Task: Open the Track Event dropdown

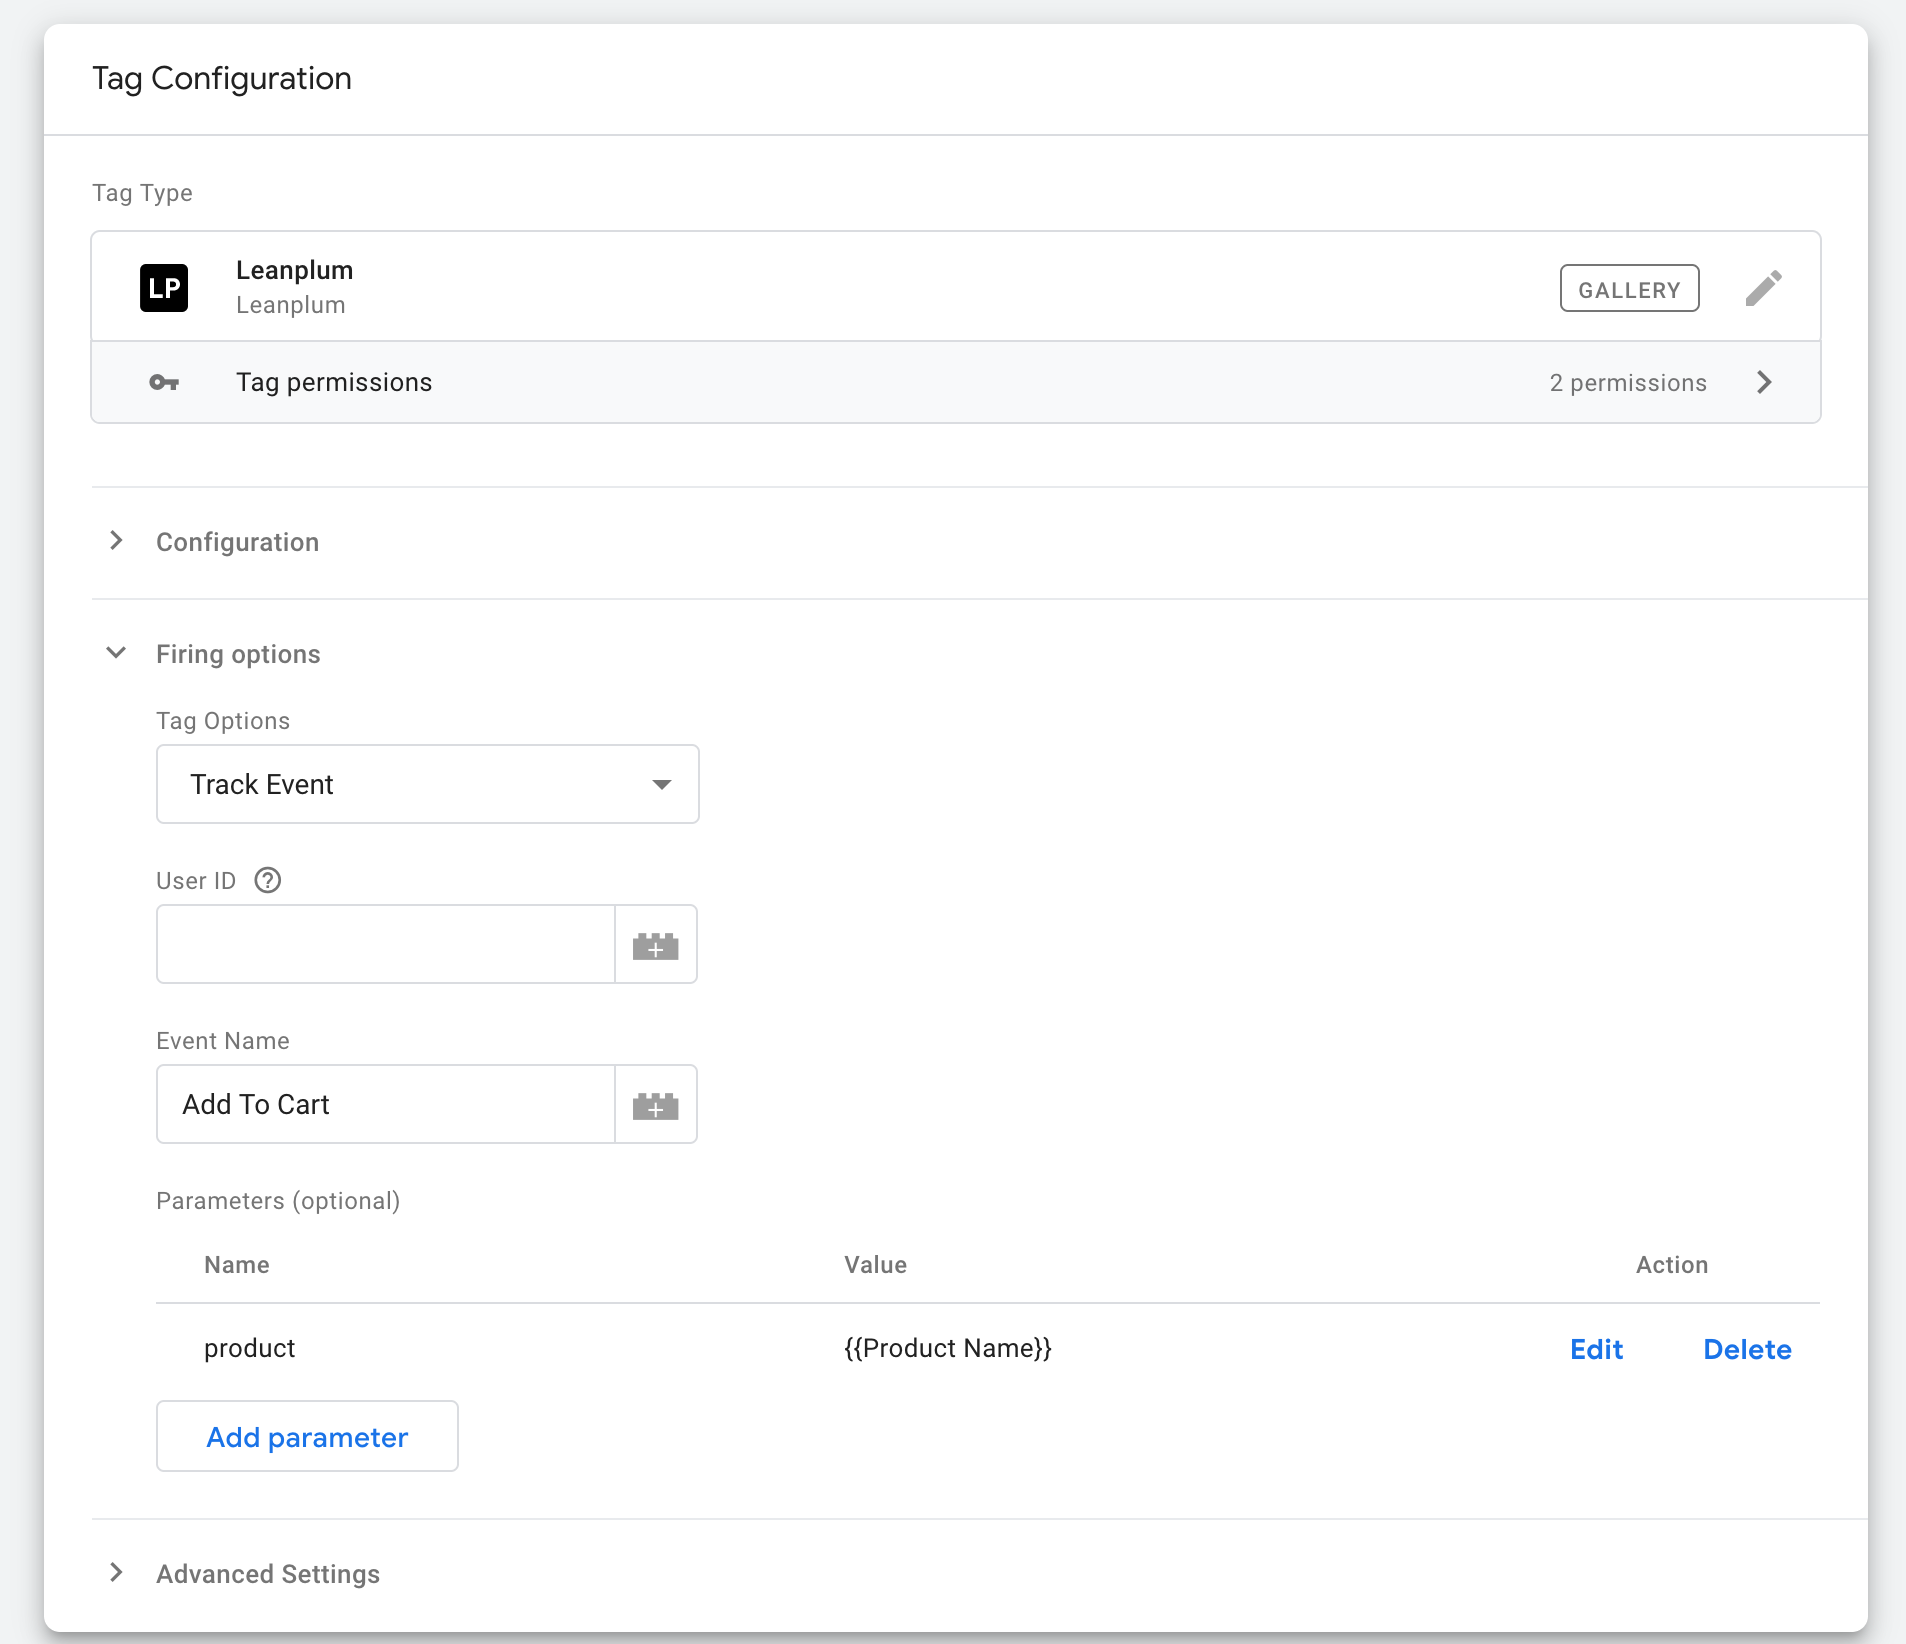Action: coord(428,784)
